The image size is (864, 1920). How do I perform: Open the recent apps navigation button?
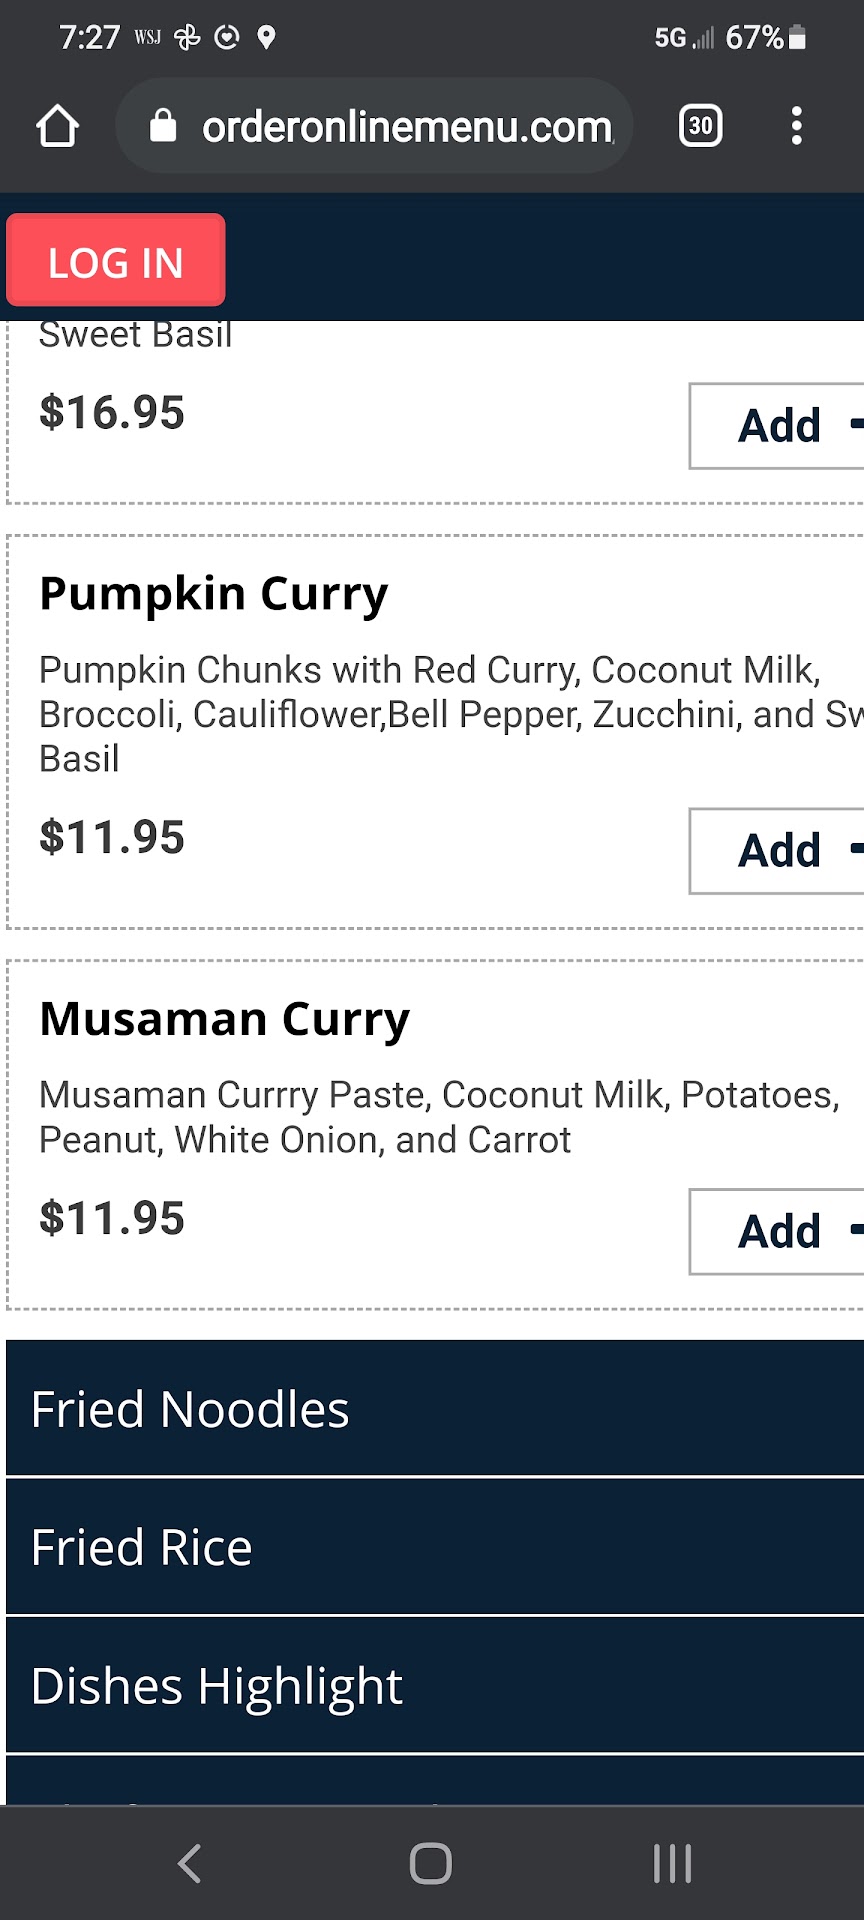pos(672,1863)
